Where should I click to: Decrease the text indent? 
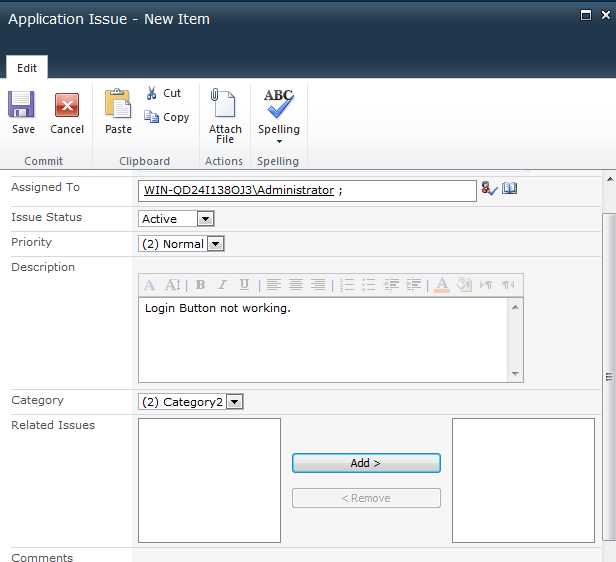[391, 285]
